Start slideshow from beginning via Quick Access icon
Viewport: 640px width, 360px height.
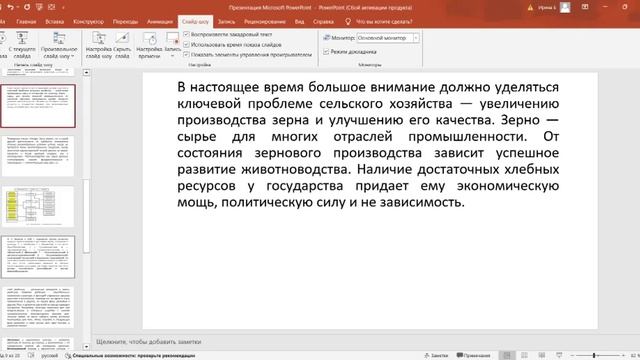coord(39,7)
